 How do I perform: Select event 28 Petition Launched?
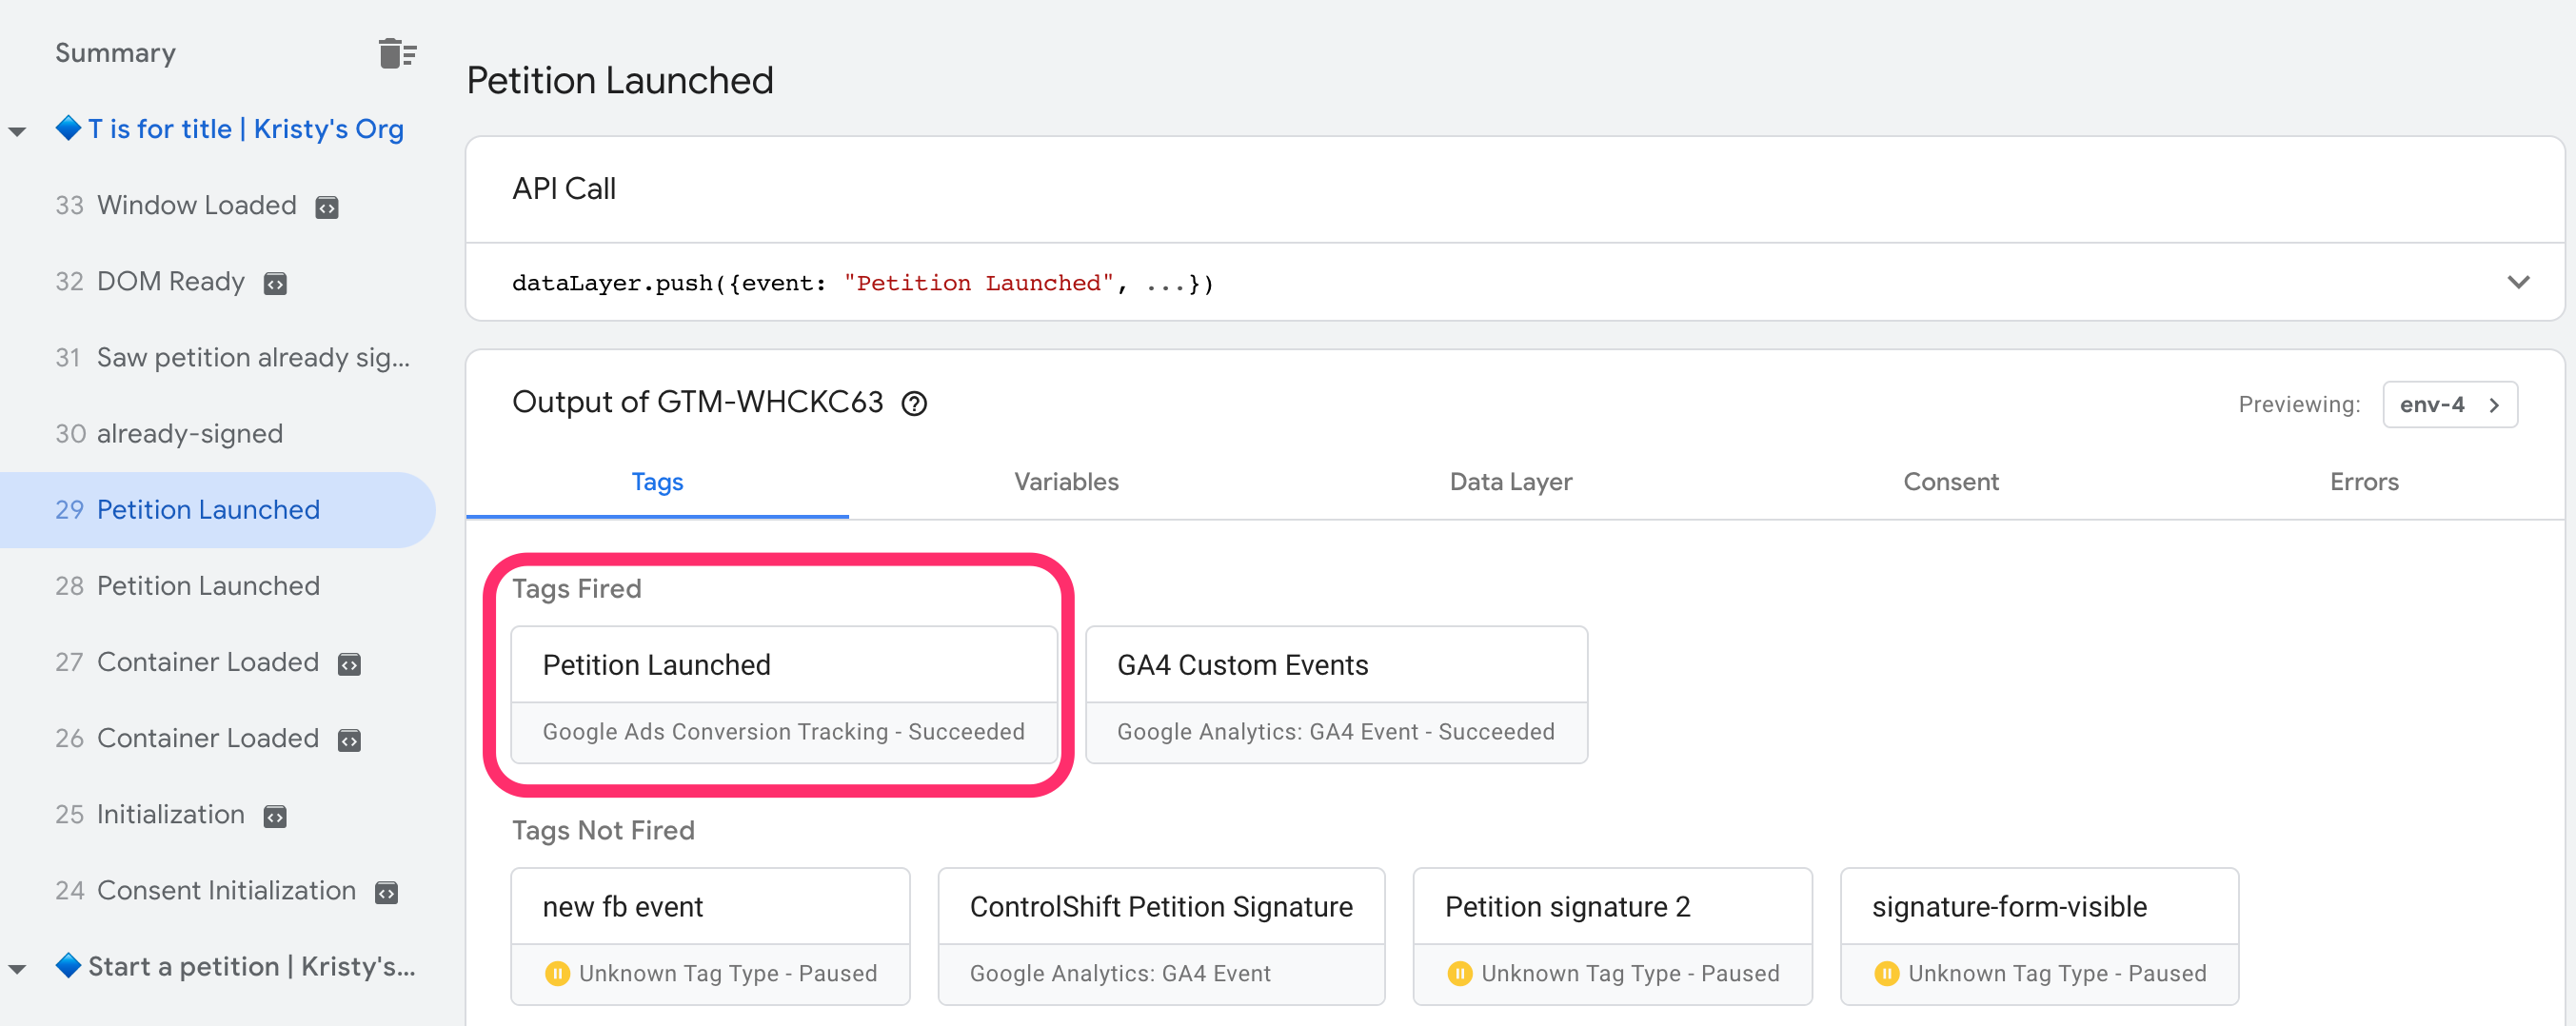click(208, 586)
